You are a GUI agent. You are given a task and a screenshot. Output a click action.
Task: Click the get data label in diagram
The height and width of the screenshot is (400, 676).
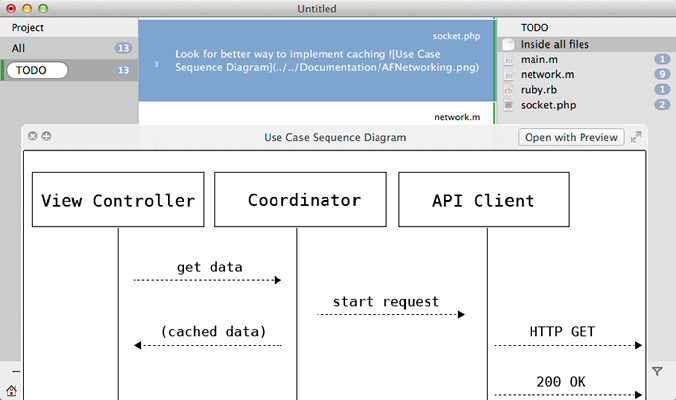[210, 268]
